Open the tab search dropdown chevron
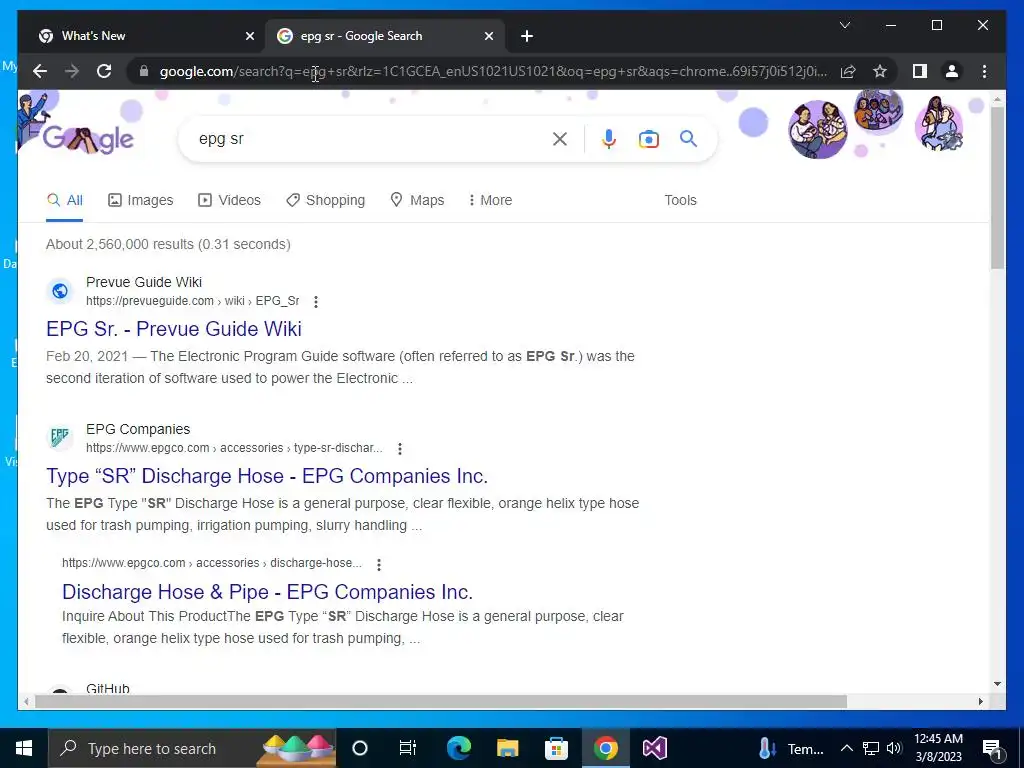Screen dimensions: 1024x768 coord(844,25)
